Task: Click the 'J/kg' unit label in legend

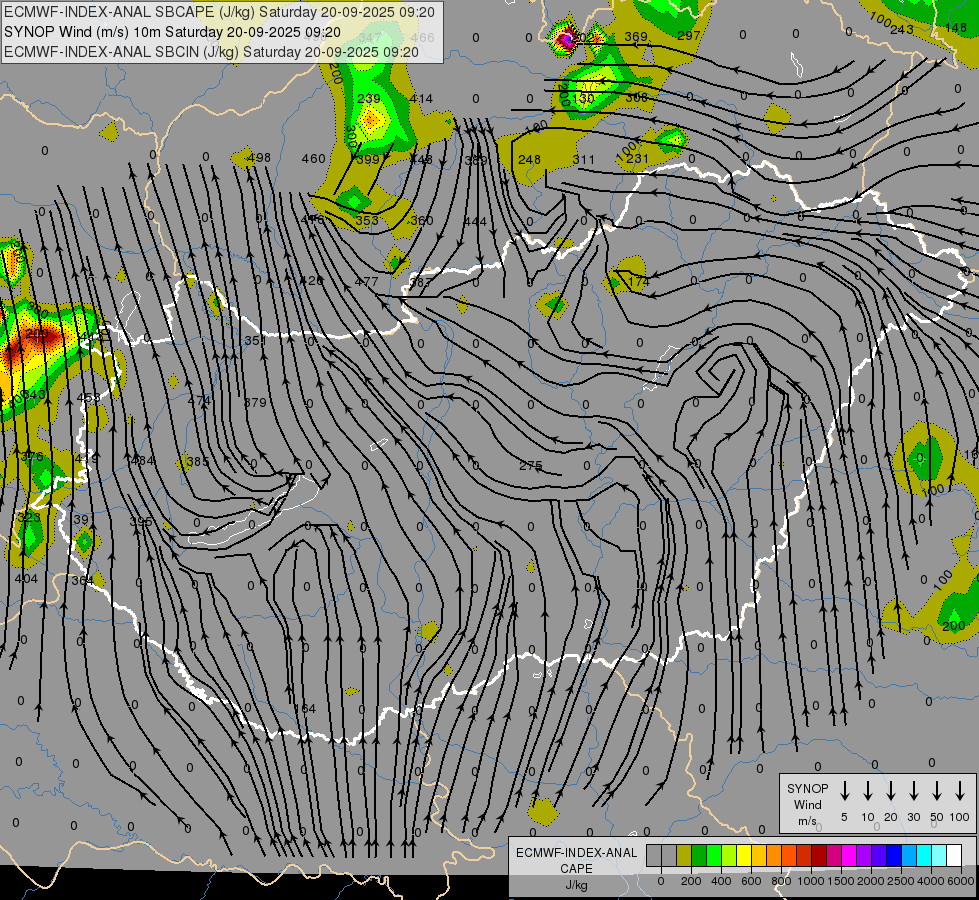Action: click(576, 885)
